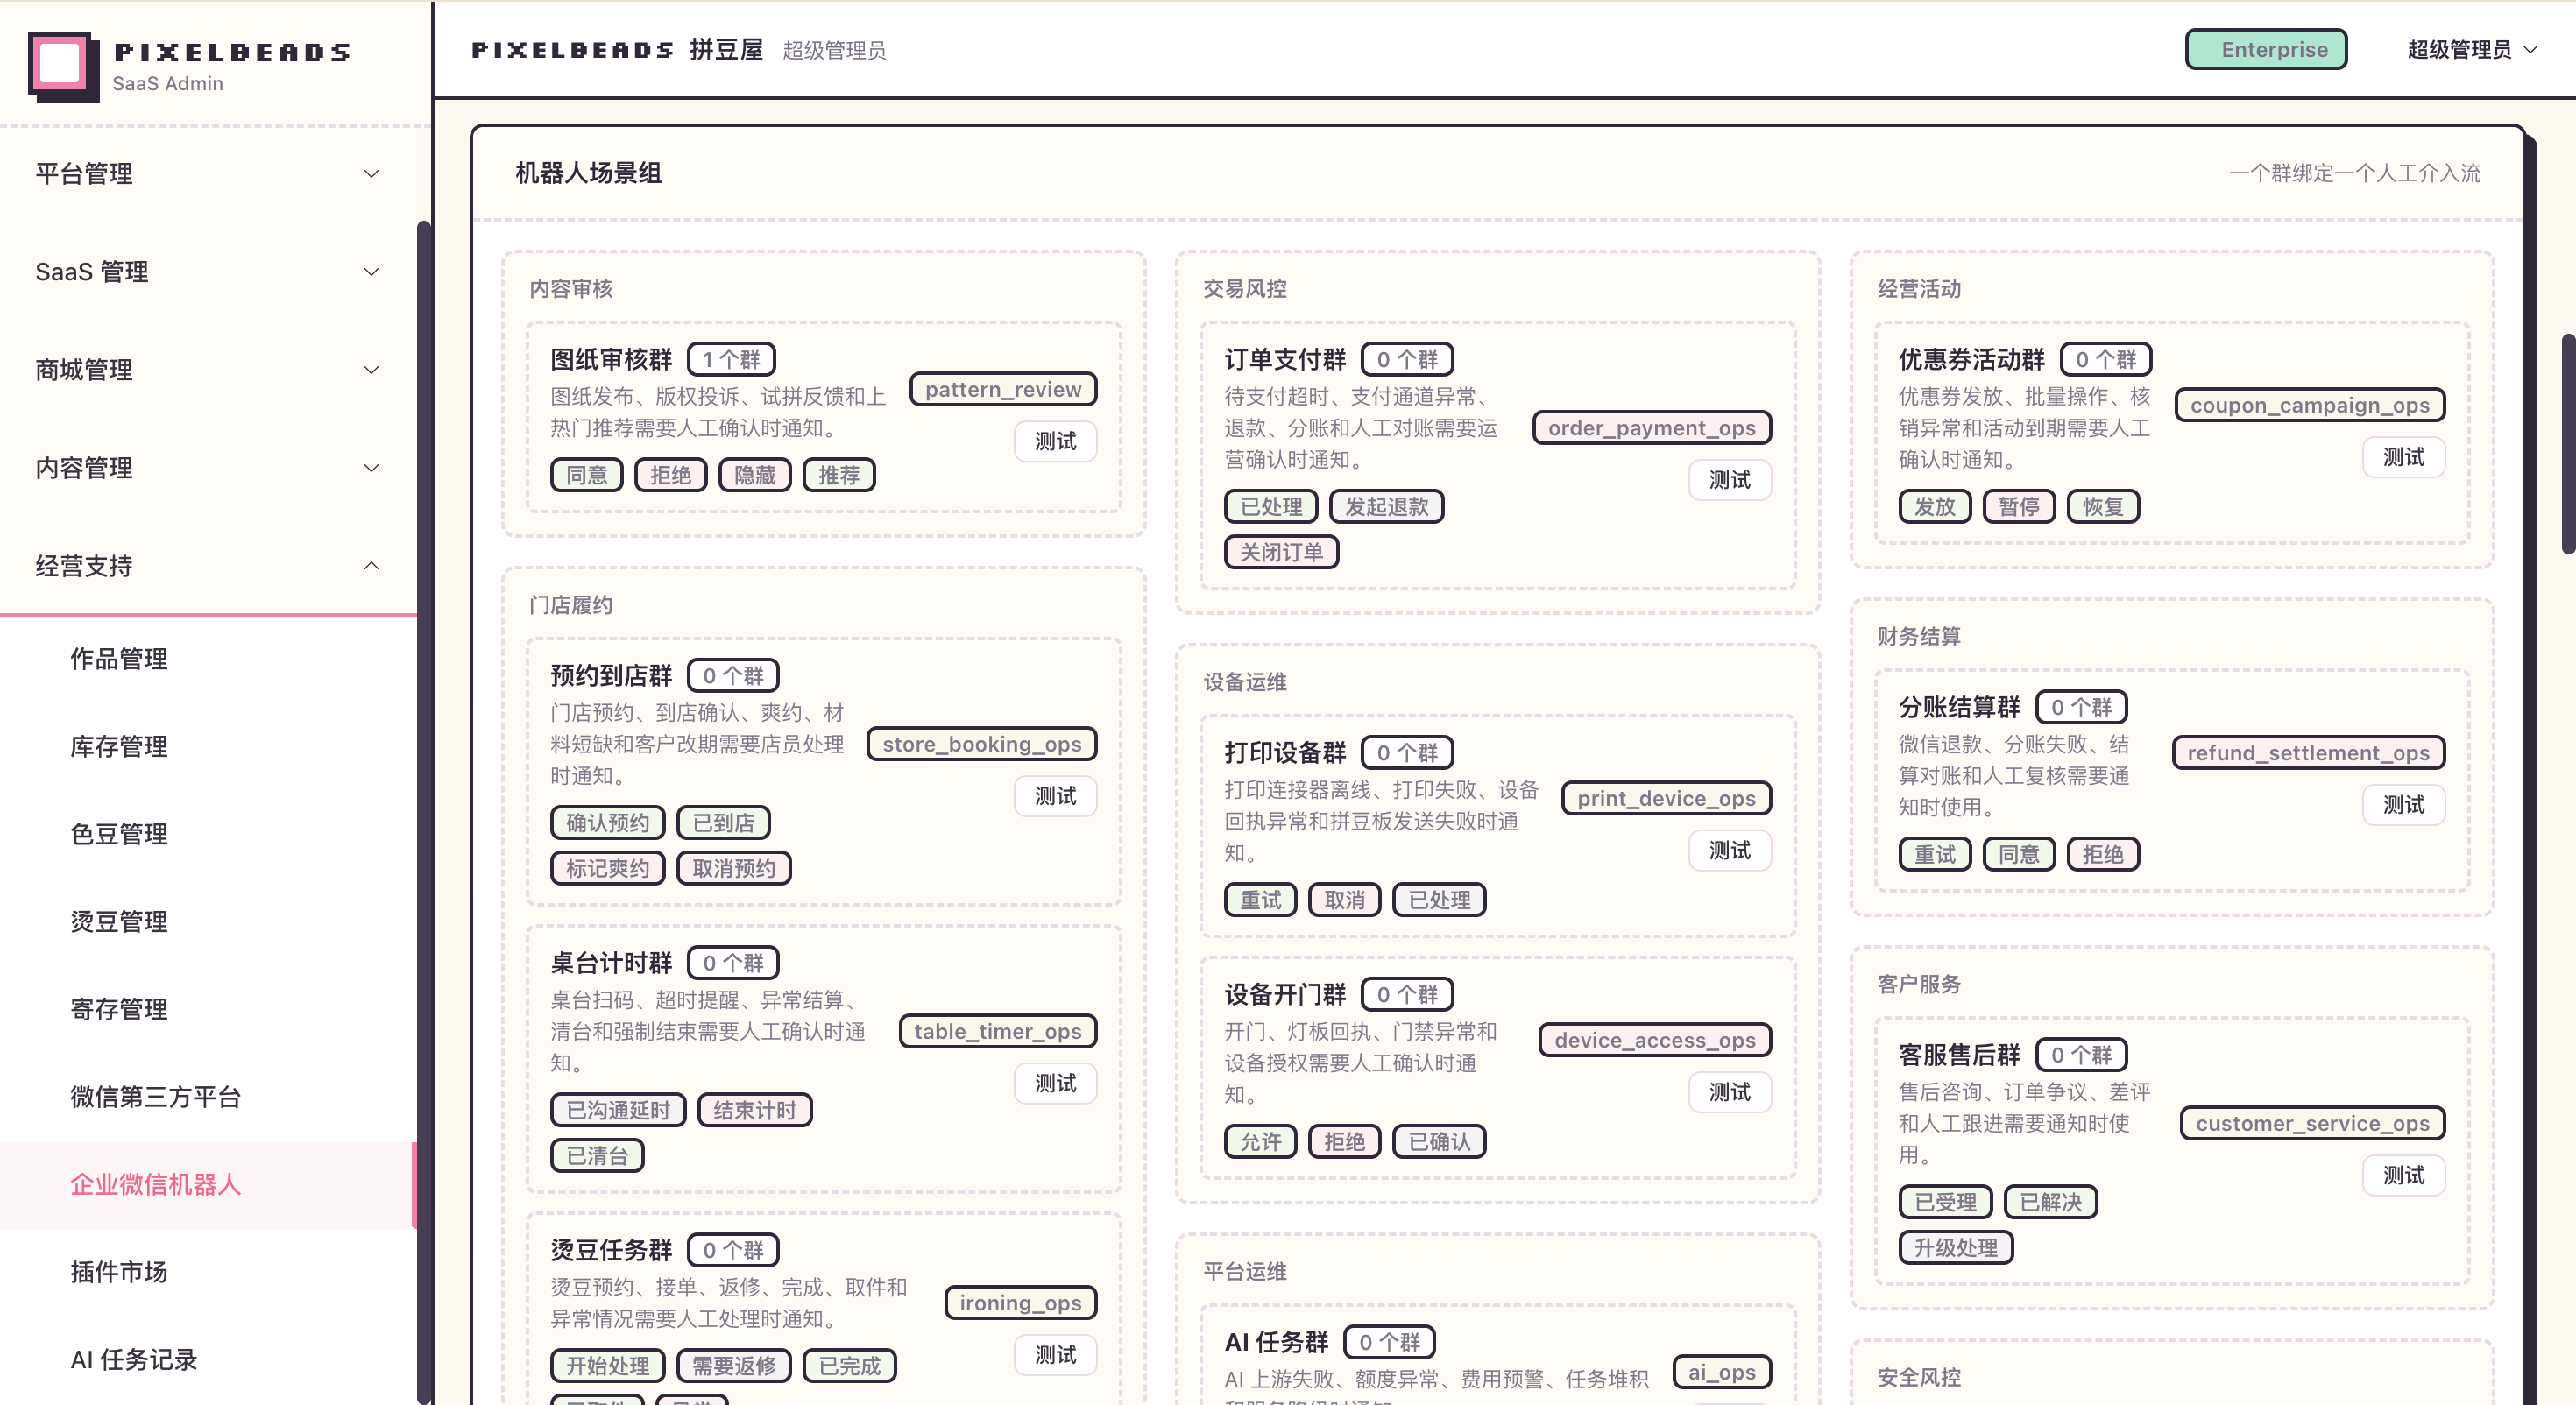Screen dimensions: 2576x1405
Task: Click 测试 button for 优惠券活动群
Action: (x=2403, y=457)
